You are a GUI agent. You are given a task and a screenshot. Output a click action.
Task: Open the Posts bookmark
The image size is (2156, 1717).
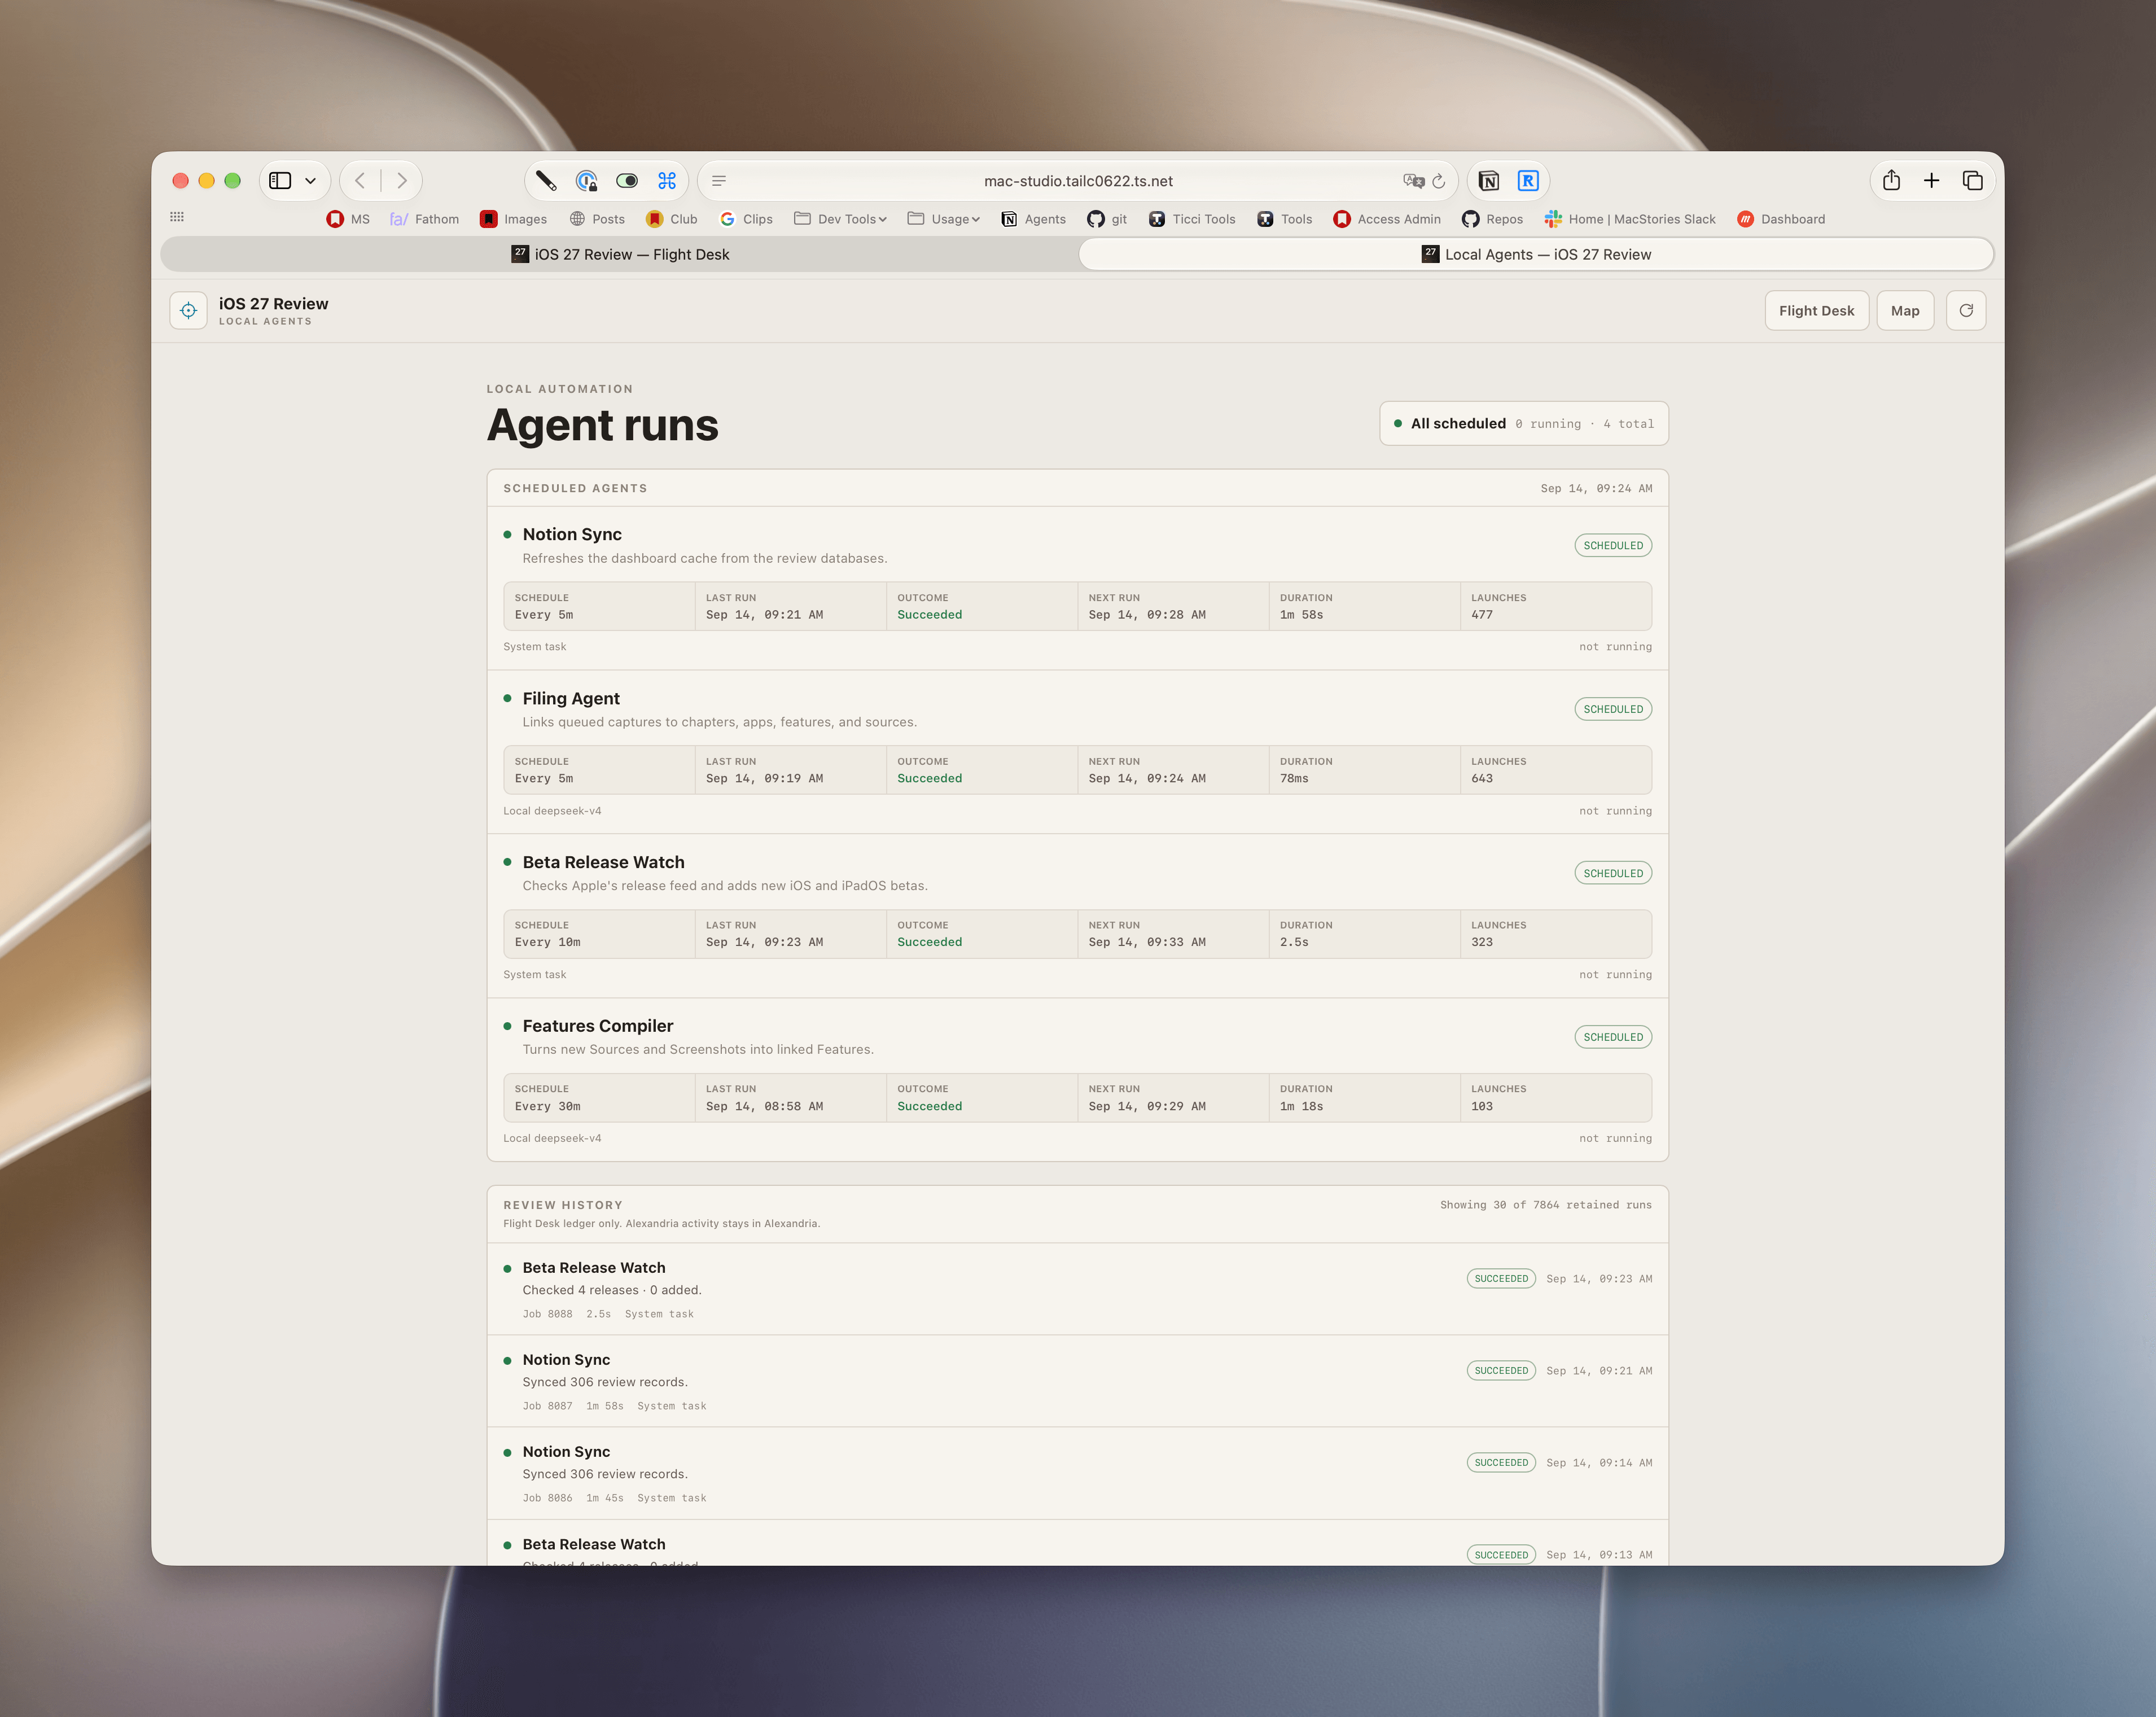597,219
